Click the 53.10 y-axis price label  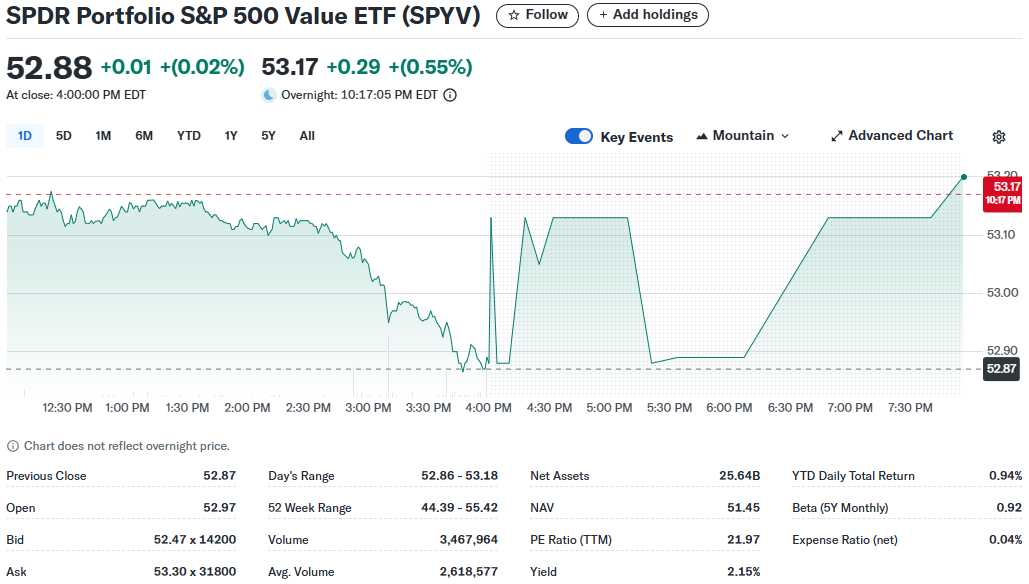click(x=1002, y=235)
